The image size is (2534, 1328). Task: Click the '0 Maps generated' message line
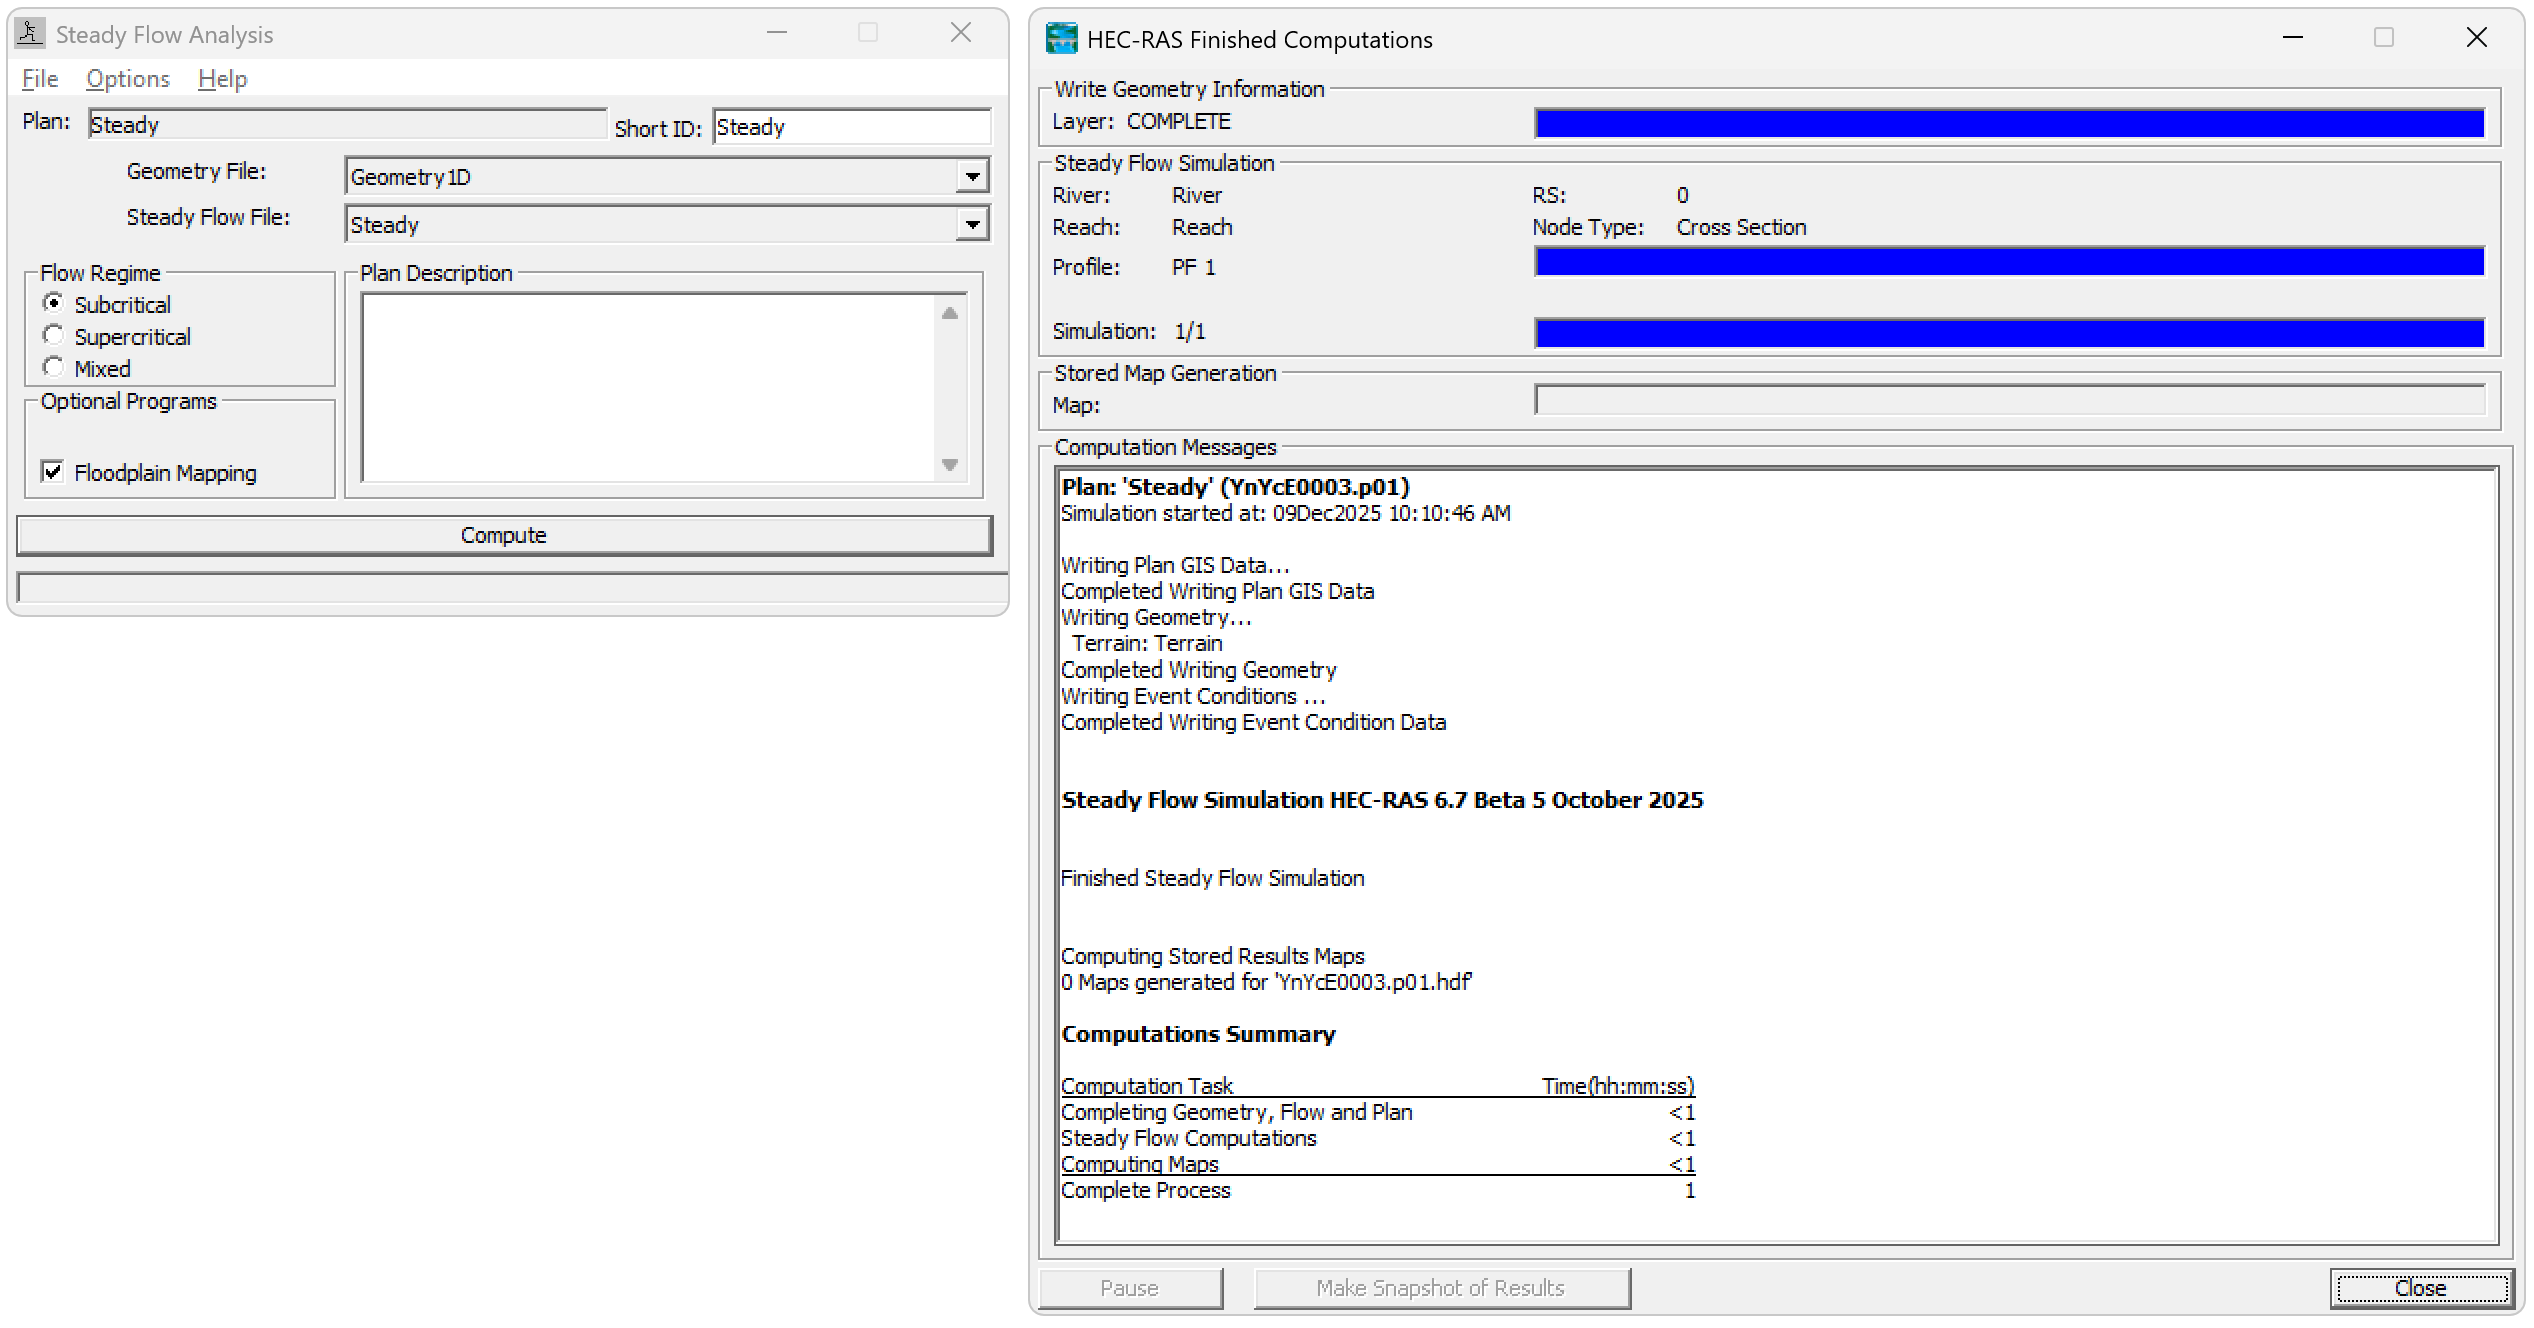1266,982
